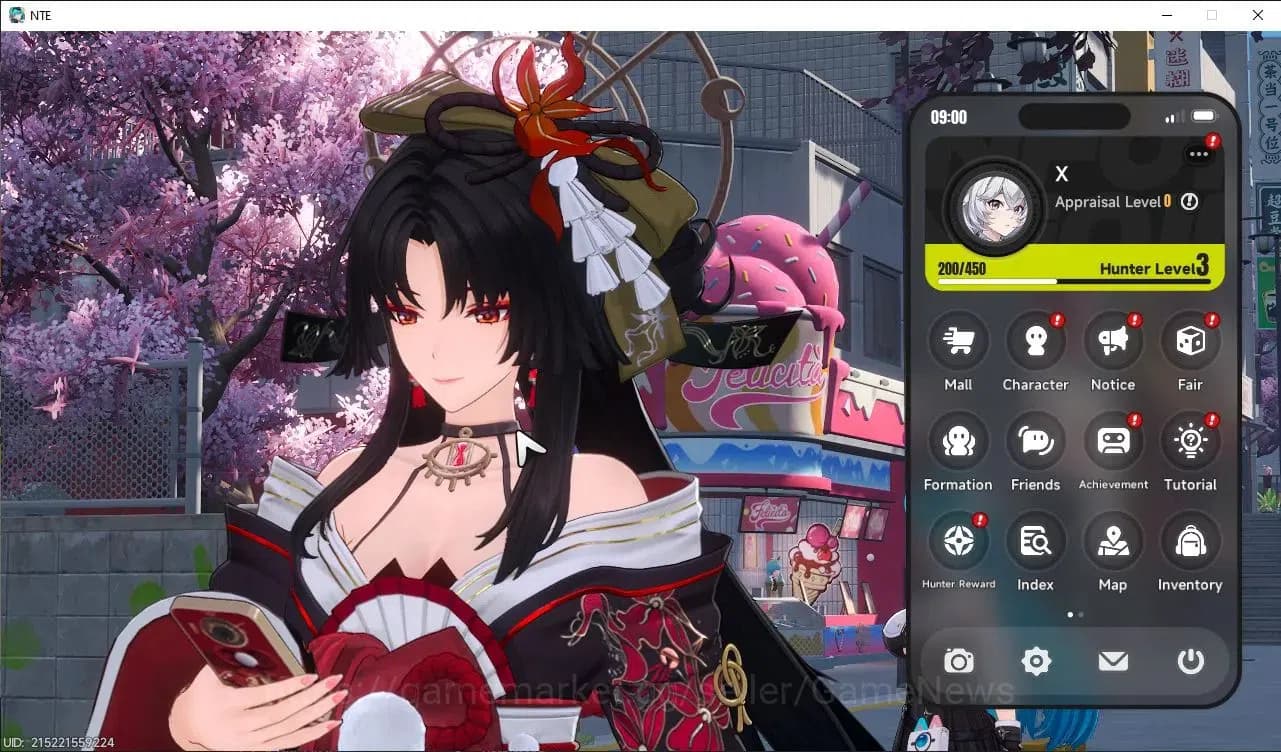
Task: Open the Index search icon
Action: coord(1035,541)
